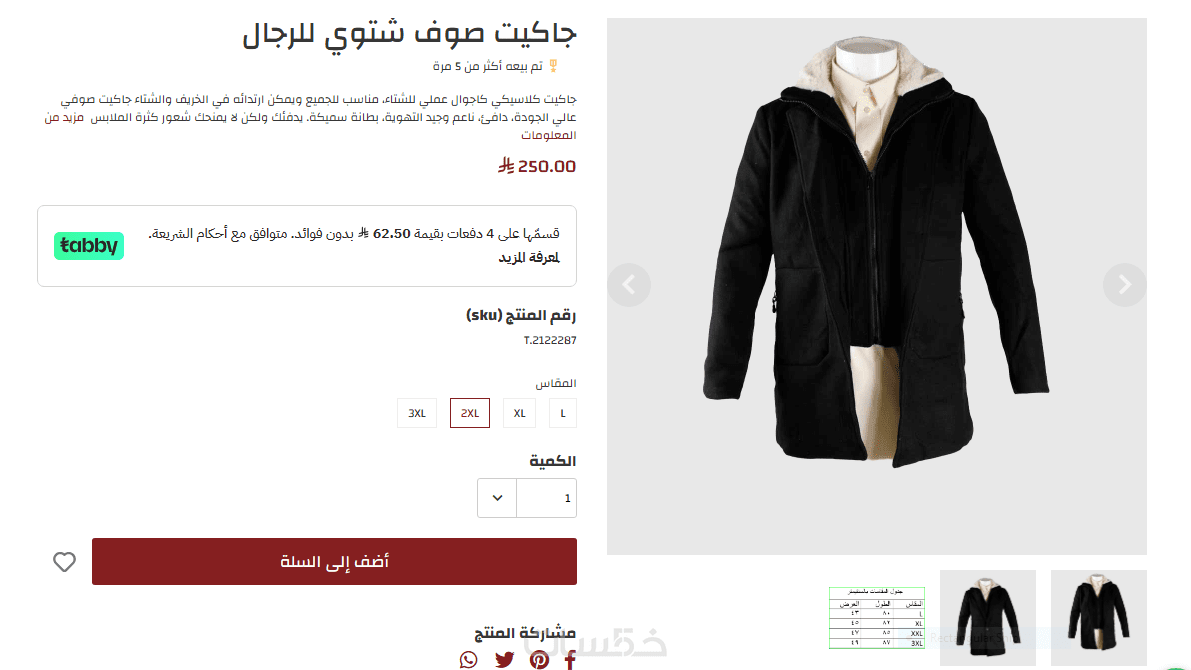View the closed jacket front thumbnail
This screenshot has width=1191, height=670.
coord(987,618)
